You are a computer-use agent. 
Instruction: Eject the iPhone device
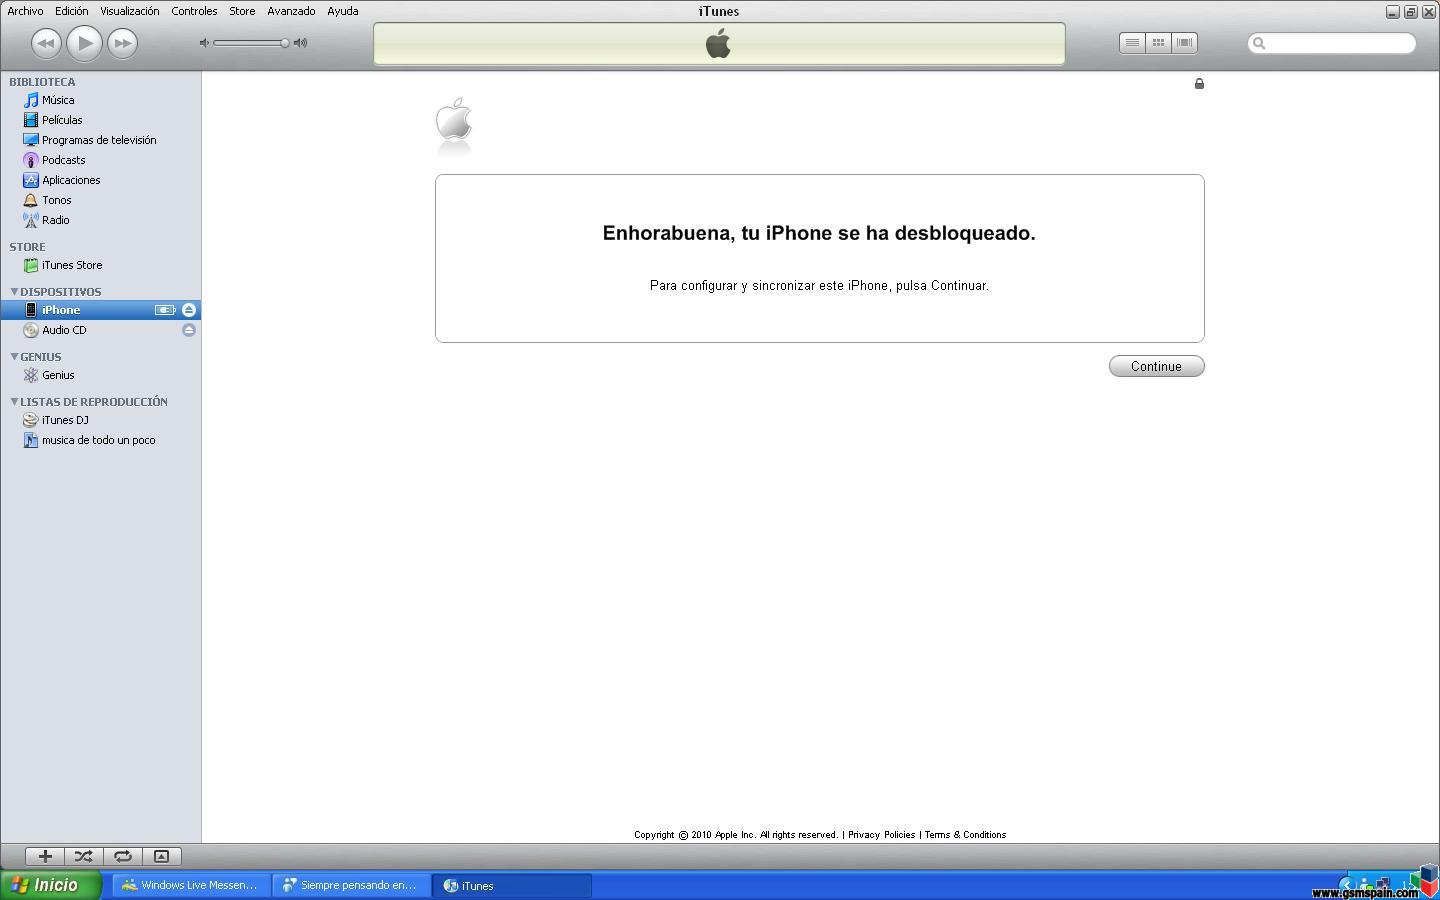[x=189, y=310]
